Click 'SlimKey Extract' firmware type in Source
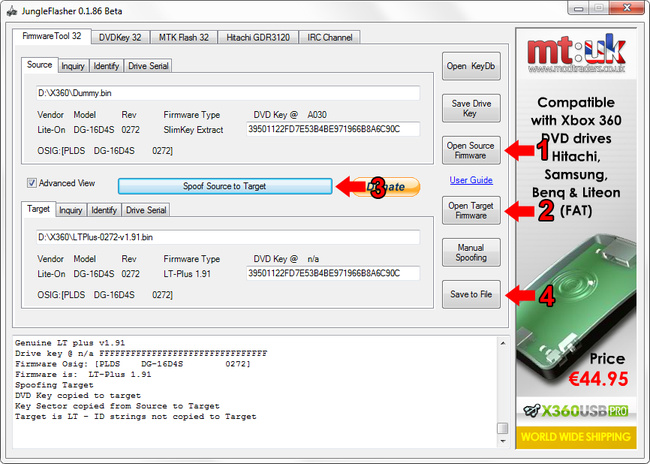Screen dimensions: 650x464 [193, 130]
